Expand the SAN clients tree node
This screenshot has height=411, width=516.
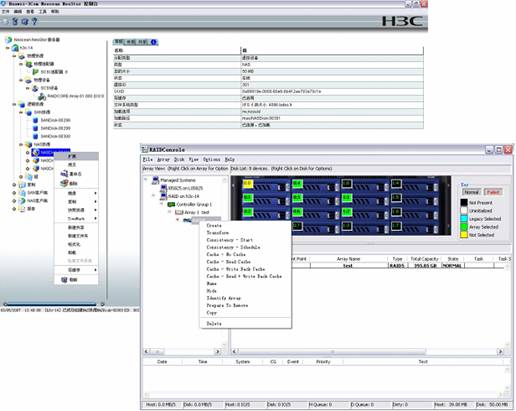14,193
